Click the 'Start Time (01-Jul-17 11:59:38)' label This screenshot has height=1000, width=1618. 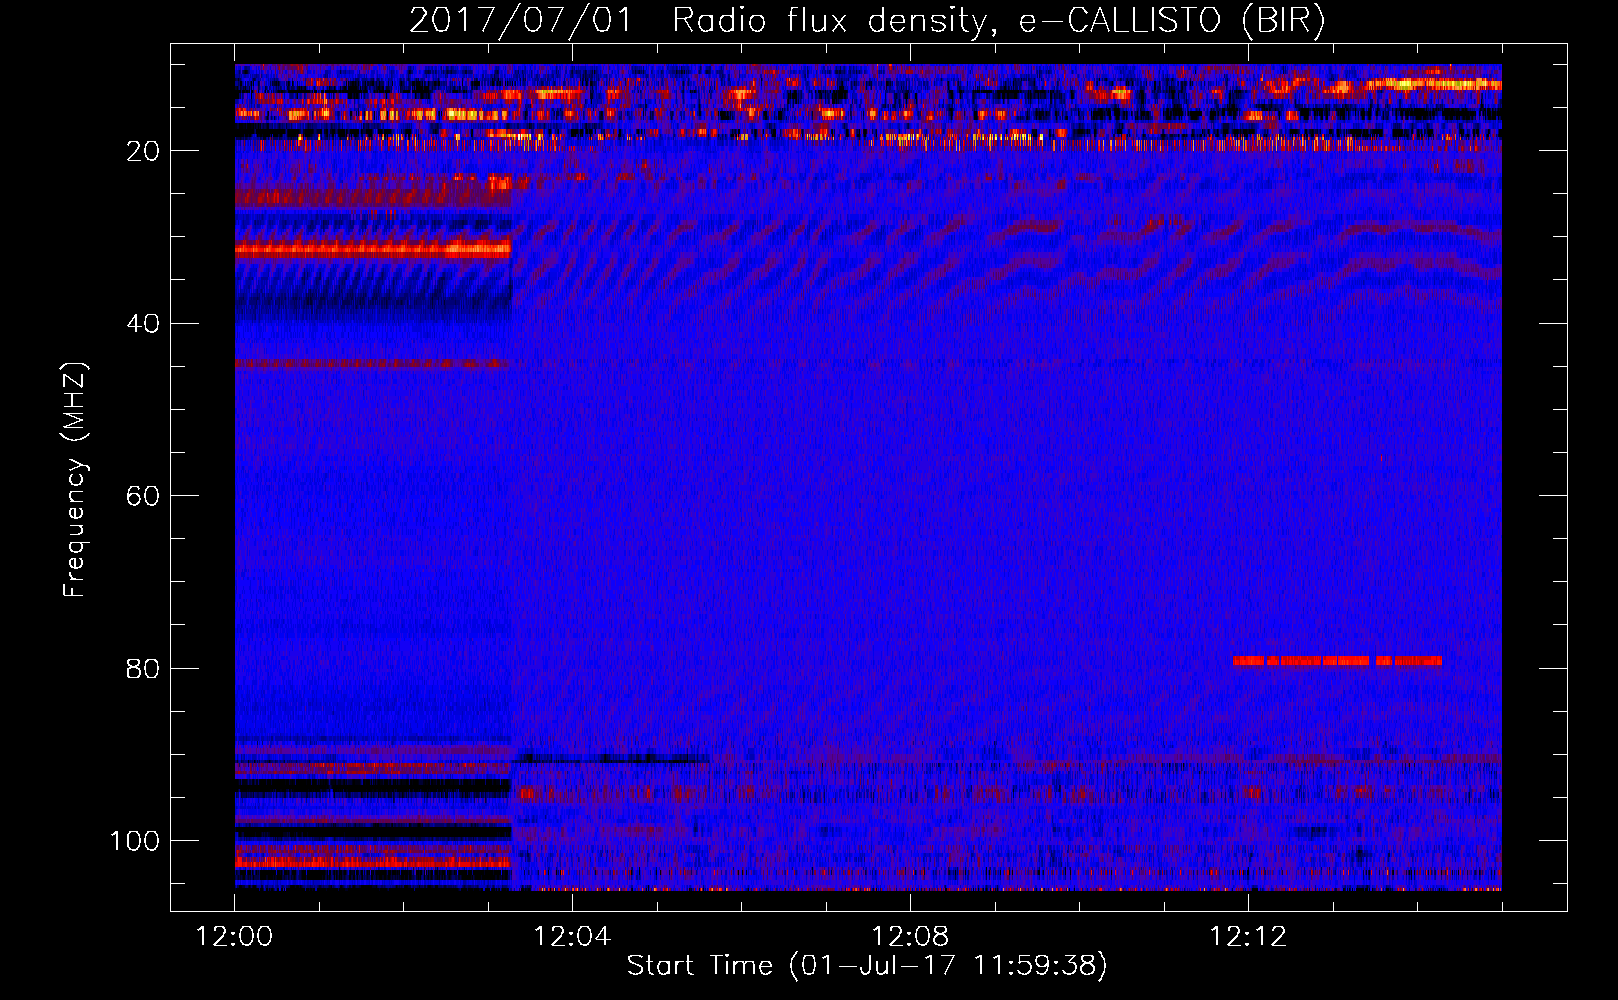pyautogui.click(x=867, y=966)
